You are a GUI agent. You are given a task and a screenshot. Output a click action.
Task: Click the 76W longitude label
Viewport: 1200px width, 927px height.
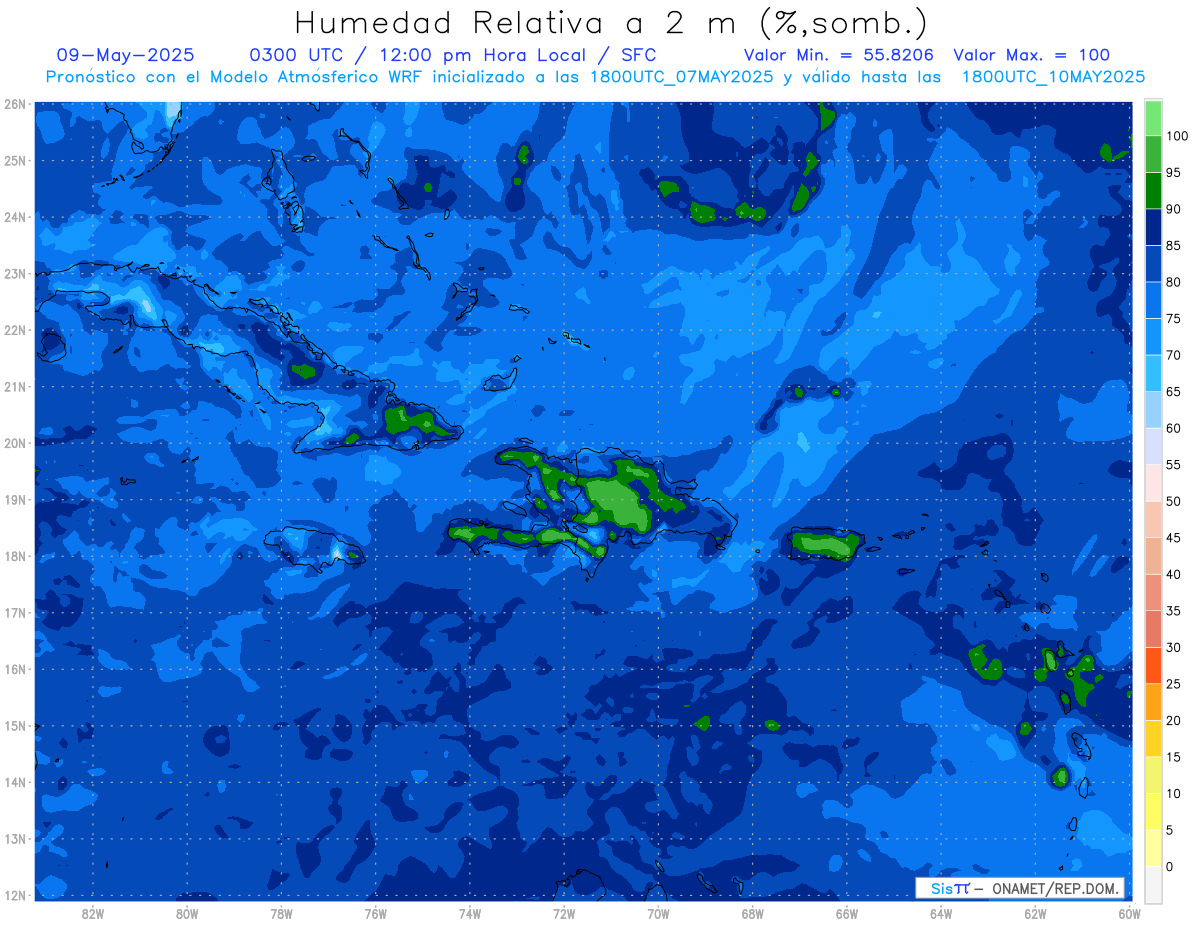376,913
